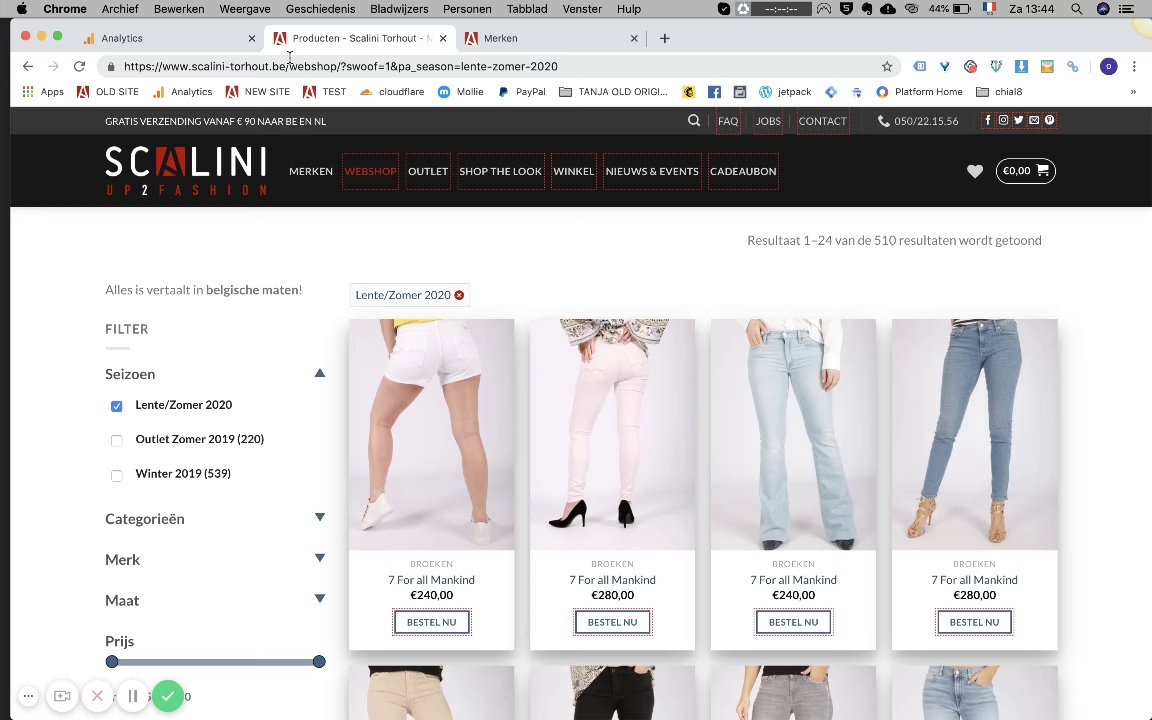Uncheck the Lente/Zomer 2020 season checkbox
This screenshot has width=1152, height=720.
tap(116, 406)
